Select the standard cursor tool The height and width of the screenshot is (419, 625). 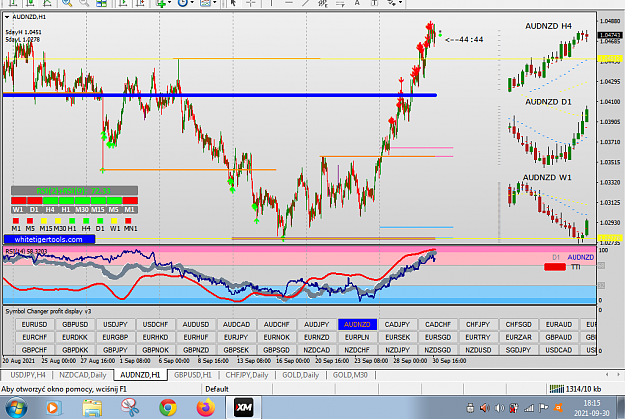click(234, 3)
